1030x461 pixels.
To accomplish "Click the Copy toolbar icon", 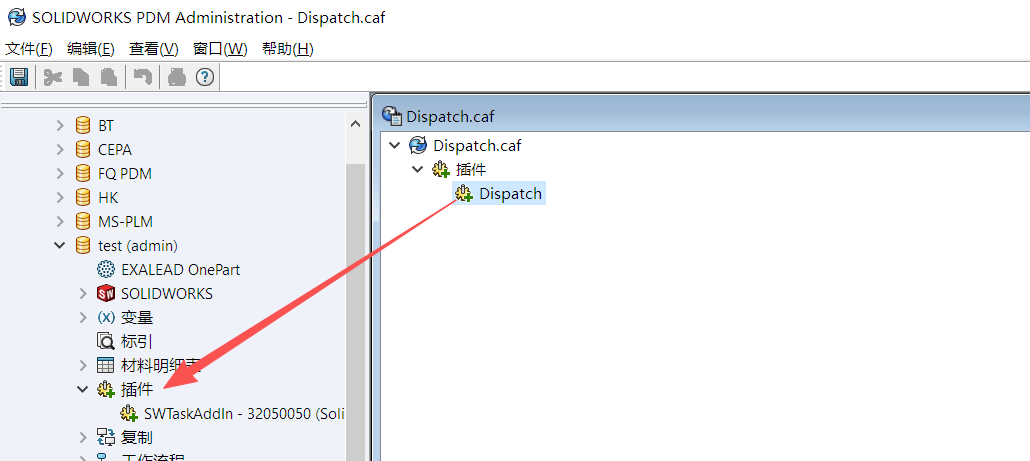I will coord(81,77).
